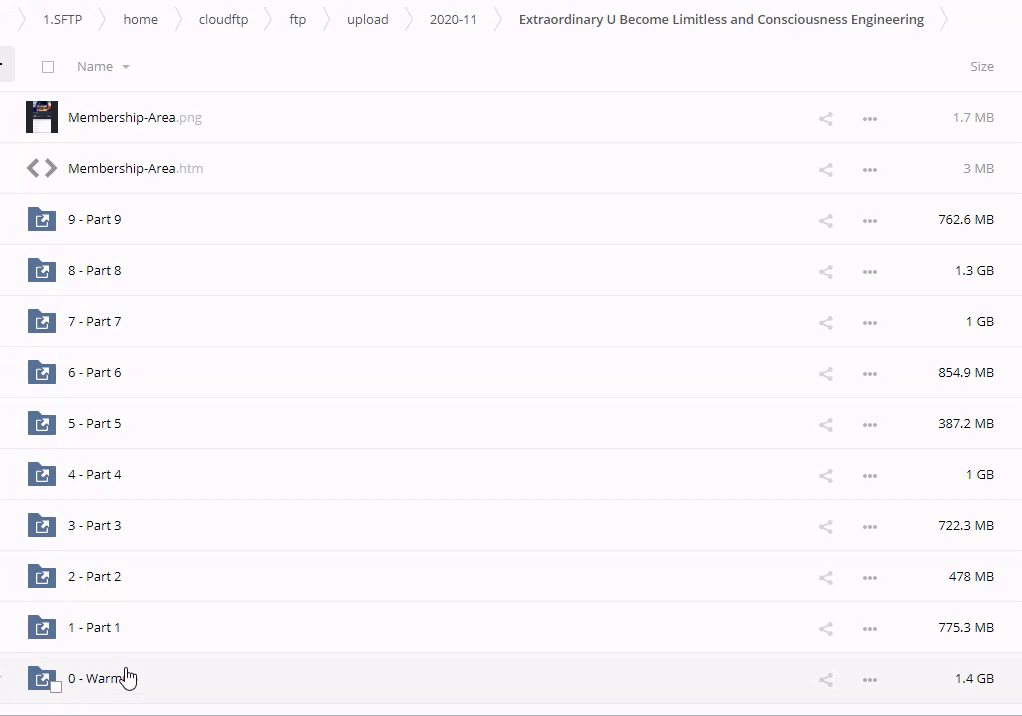
Task: Click share icon on 6 - Part 6 row
Action: pos(825,373)
